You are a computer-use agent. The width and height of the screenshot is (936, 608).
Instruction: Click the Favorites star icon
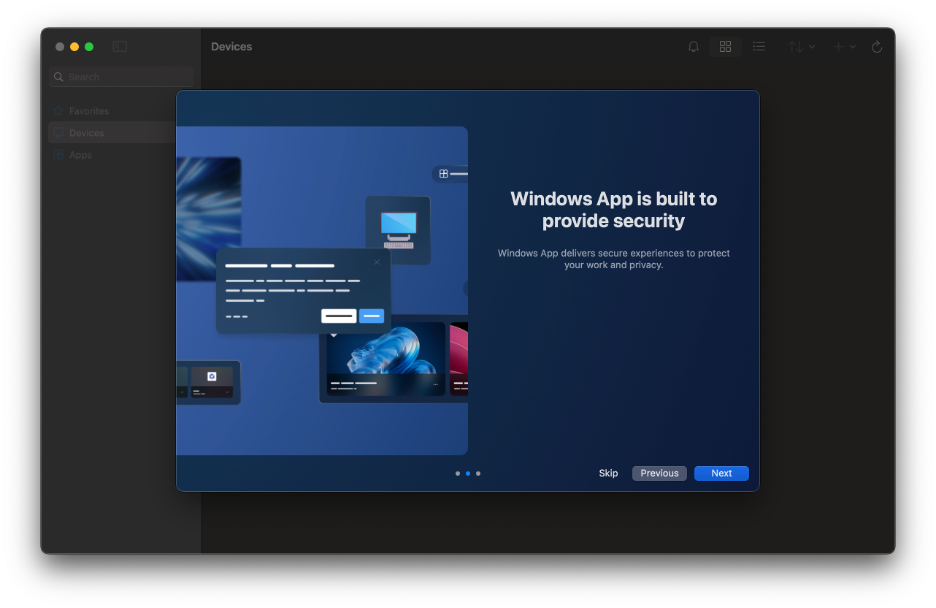59,111
